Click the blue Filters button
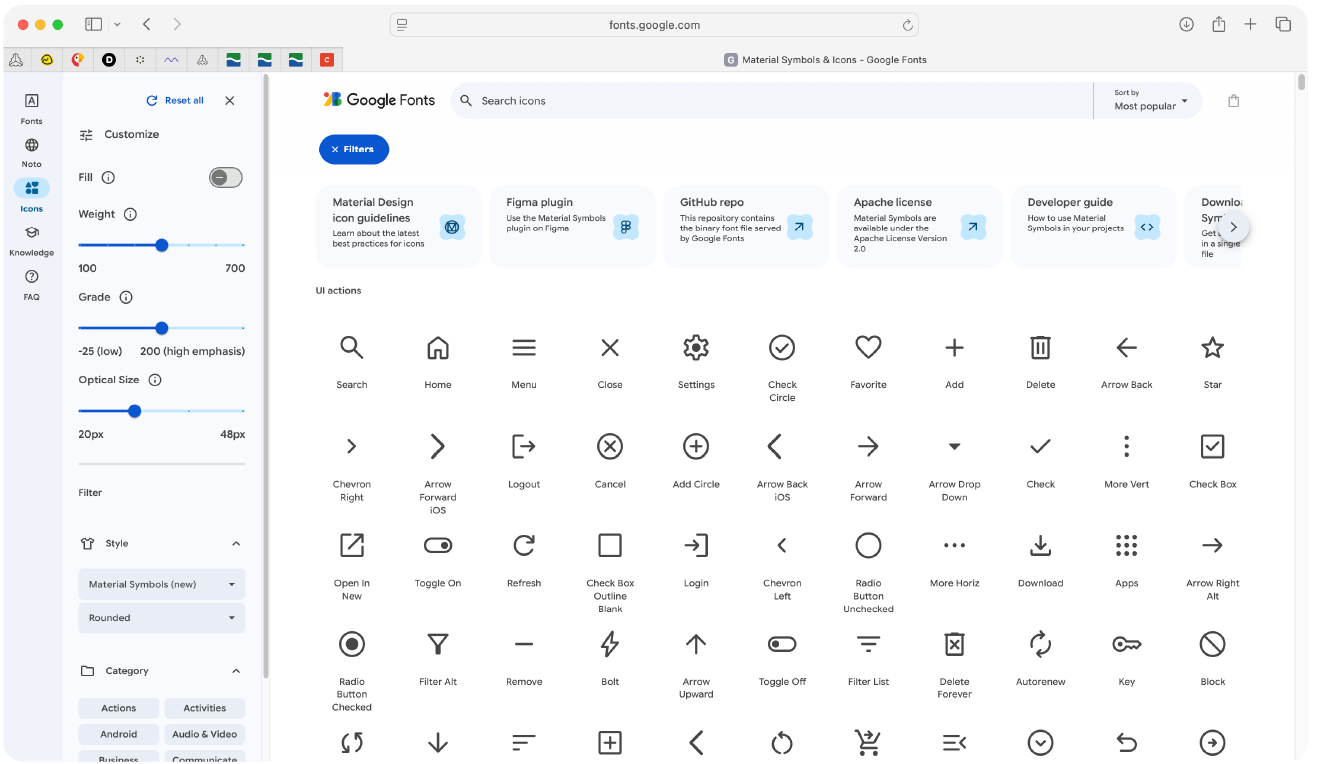Image resolution: width=1337 pixels, height=764 pixels. click(354, 149)
